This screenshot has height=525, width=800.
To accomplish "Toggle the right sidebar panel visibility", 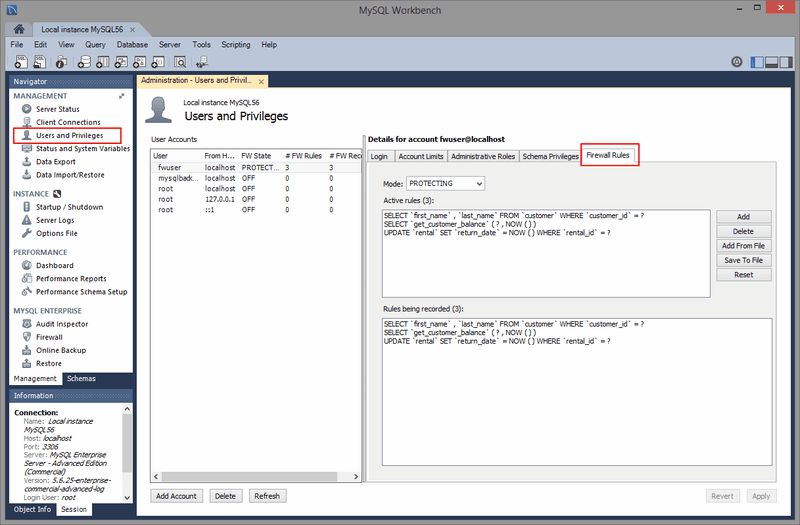I will [786, 62].
